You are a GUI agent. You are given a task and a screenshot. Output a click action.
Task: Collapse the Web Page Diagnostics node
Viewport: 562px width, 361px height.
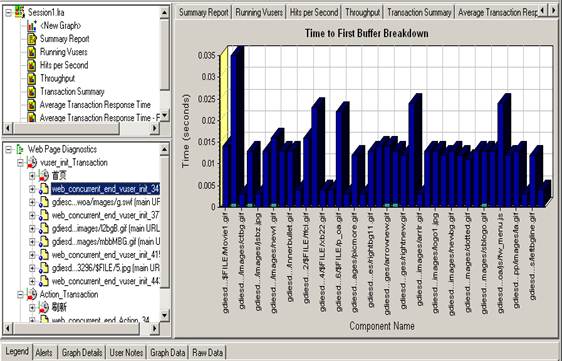point(8,149)
